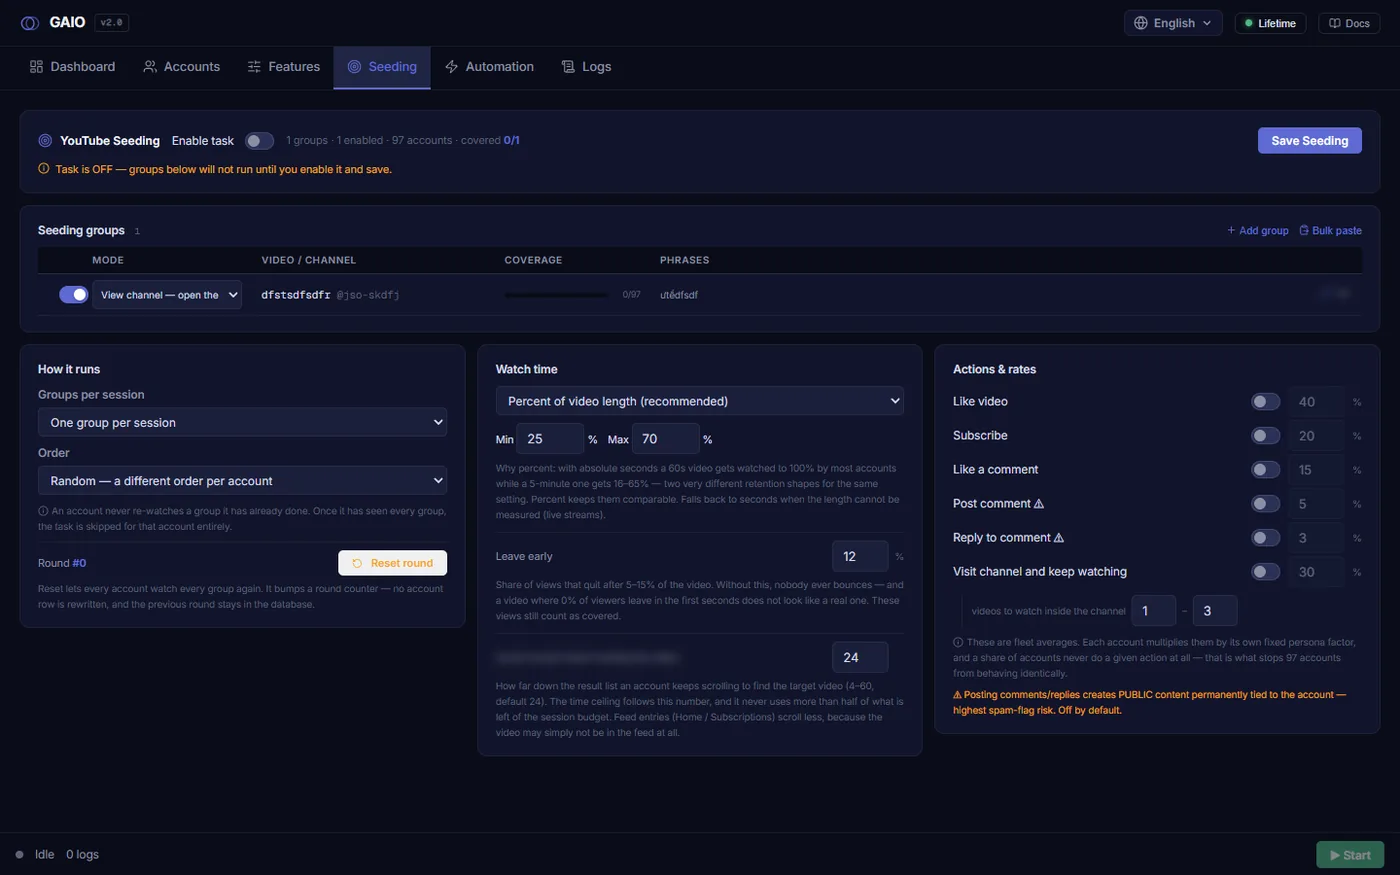
Task: Click the Accounts people icon
Action: coord(150,67)
